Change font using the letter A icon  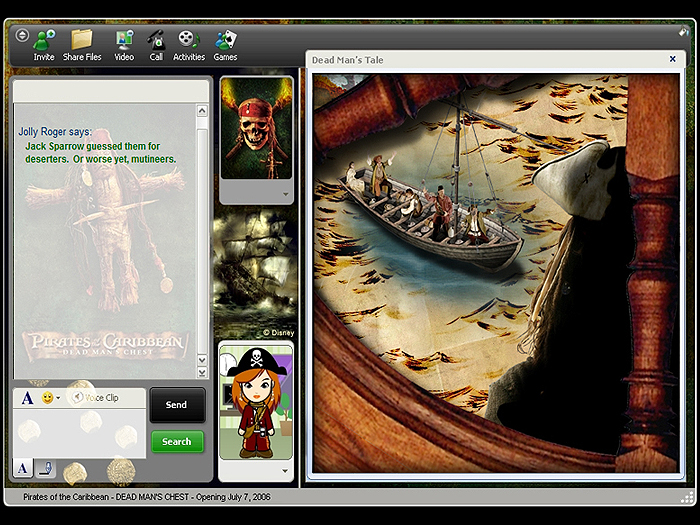point(27,397)
